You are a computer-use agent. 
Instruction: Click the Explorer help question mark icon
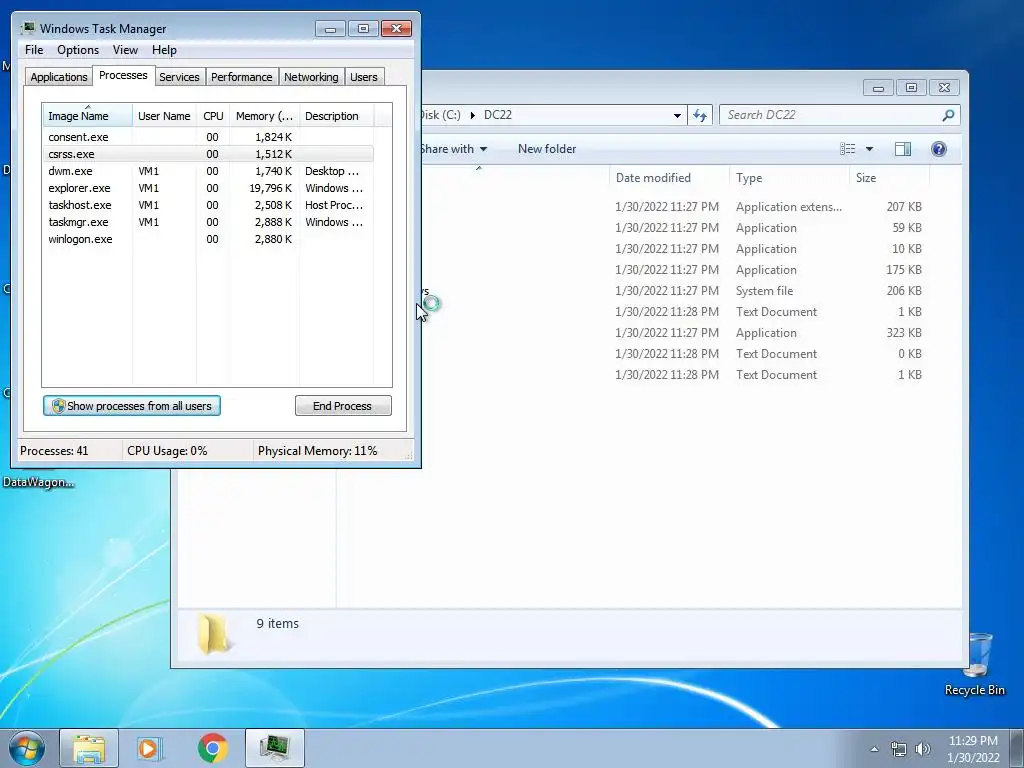click(x=938, y=149)
